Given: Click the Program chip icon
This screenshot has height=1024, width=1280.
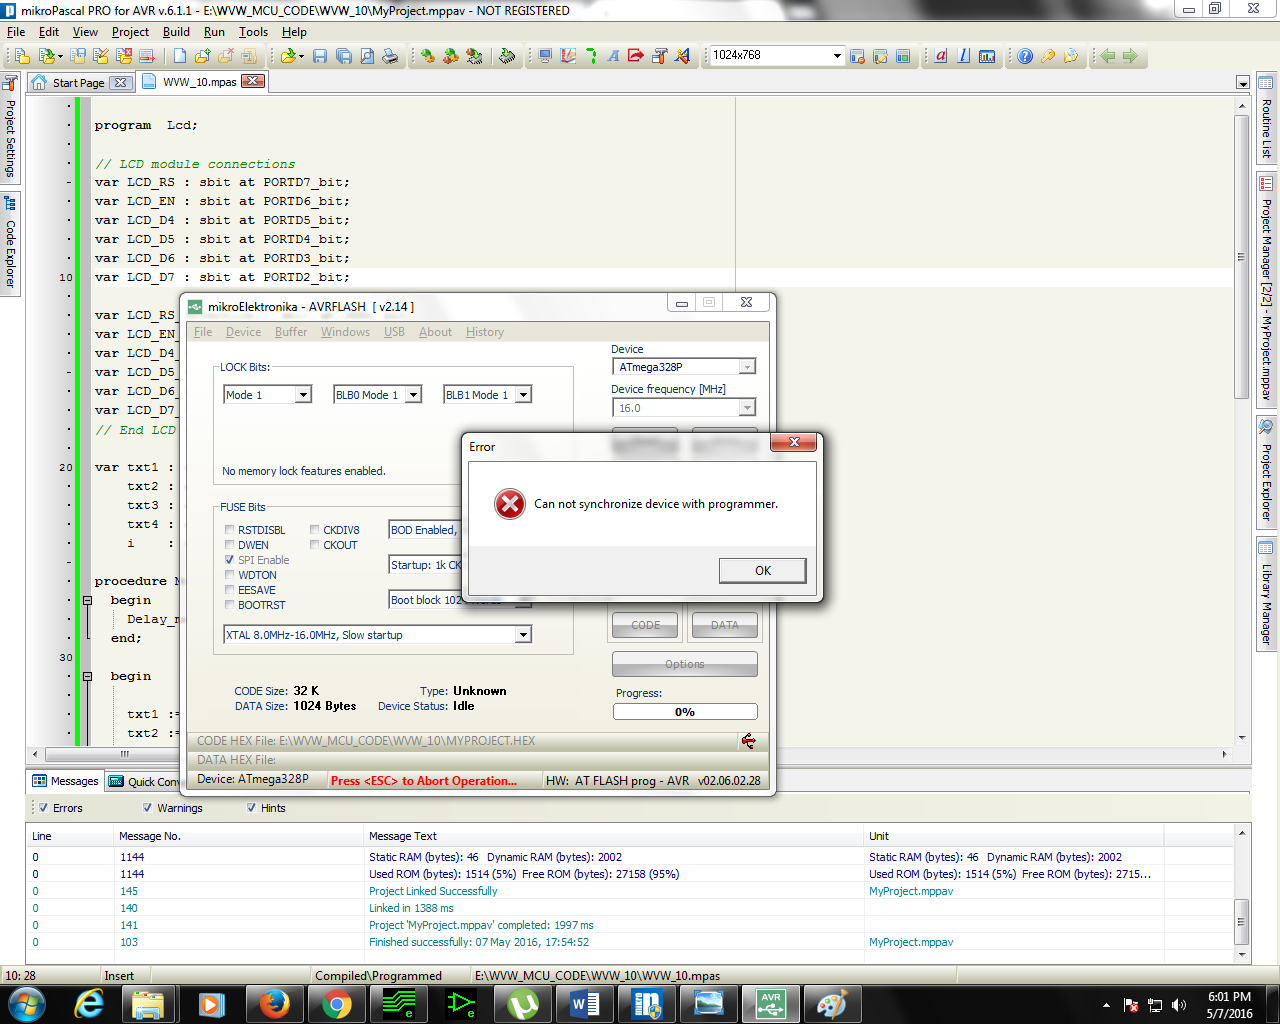Looking at the screenshot, I should click(507, 56).
